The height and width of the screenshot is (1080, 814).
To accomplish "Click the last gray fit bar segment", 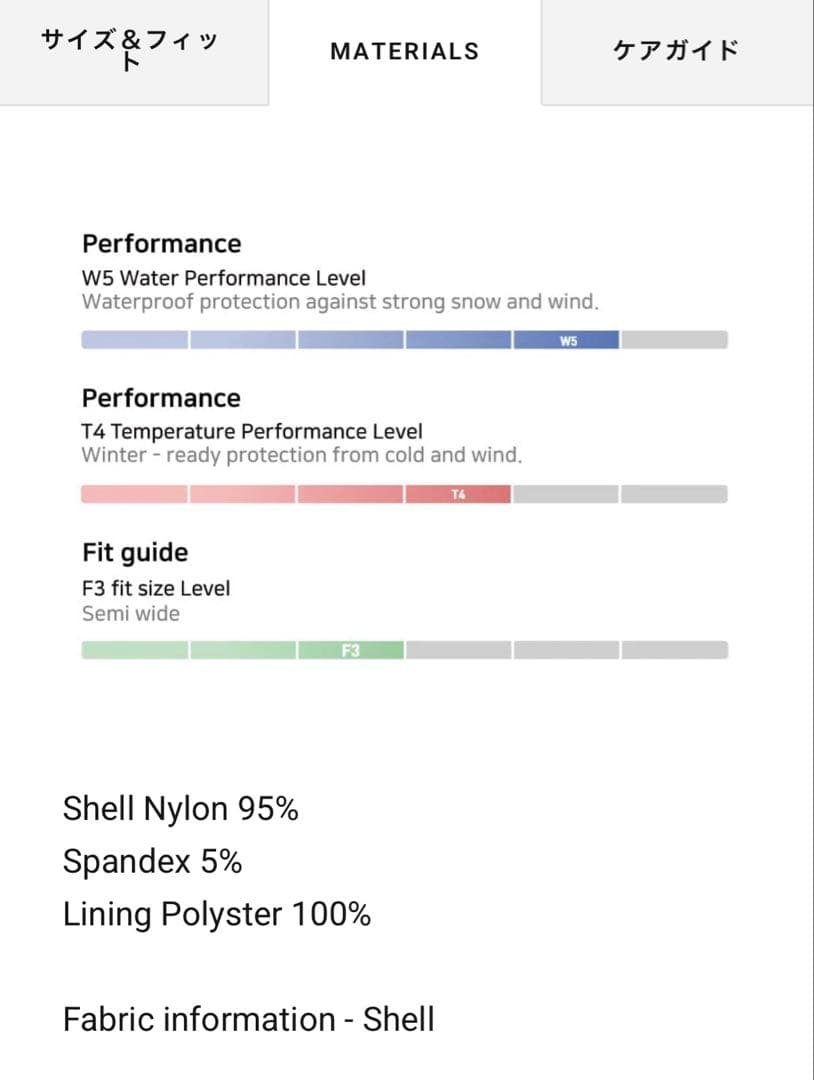I will (674, 650).
